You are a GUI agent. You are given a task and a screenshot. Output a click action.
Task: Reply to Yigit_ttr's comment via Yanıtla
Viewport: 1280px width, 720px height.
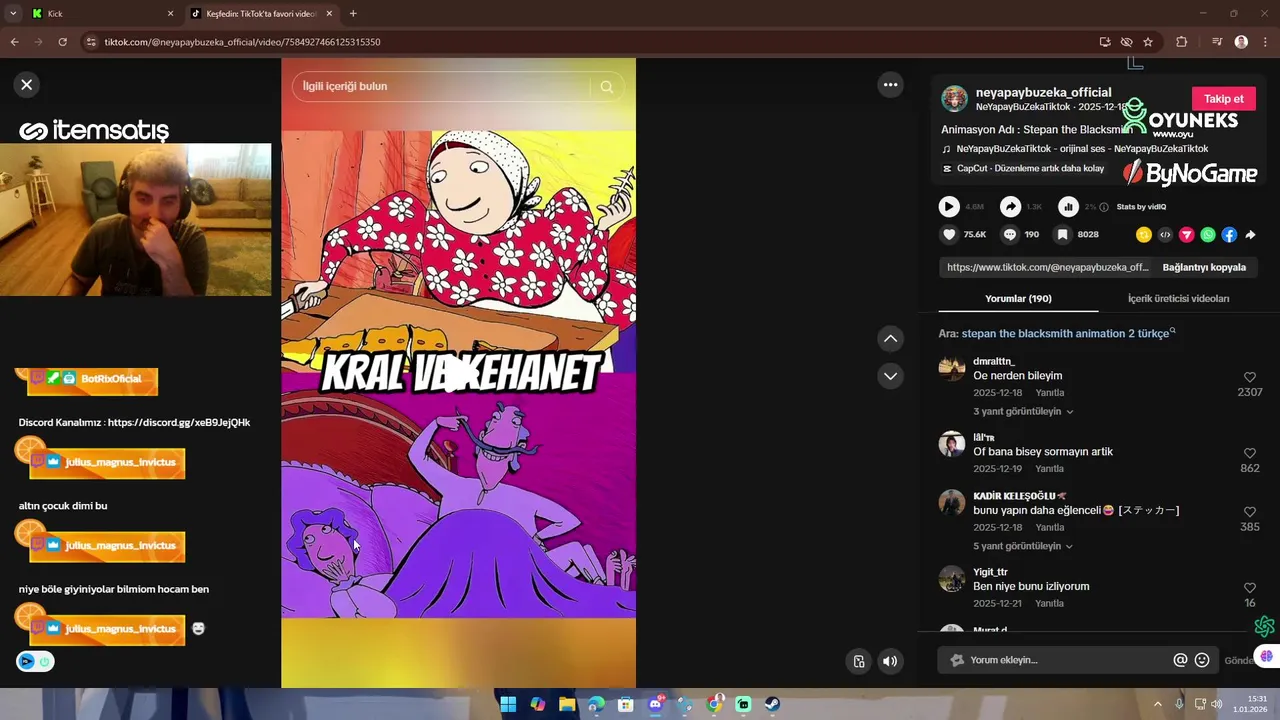tap(1049, 604)
